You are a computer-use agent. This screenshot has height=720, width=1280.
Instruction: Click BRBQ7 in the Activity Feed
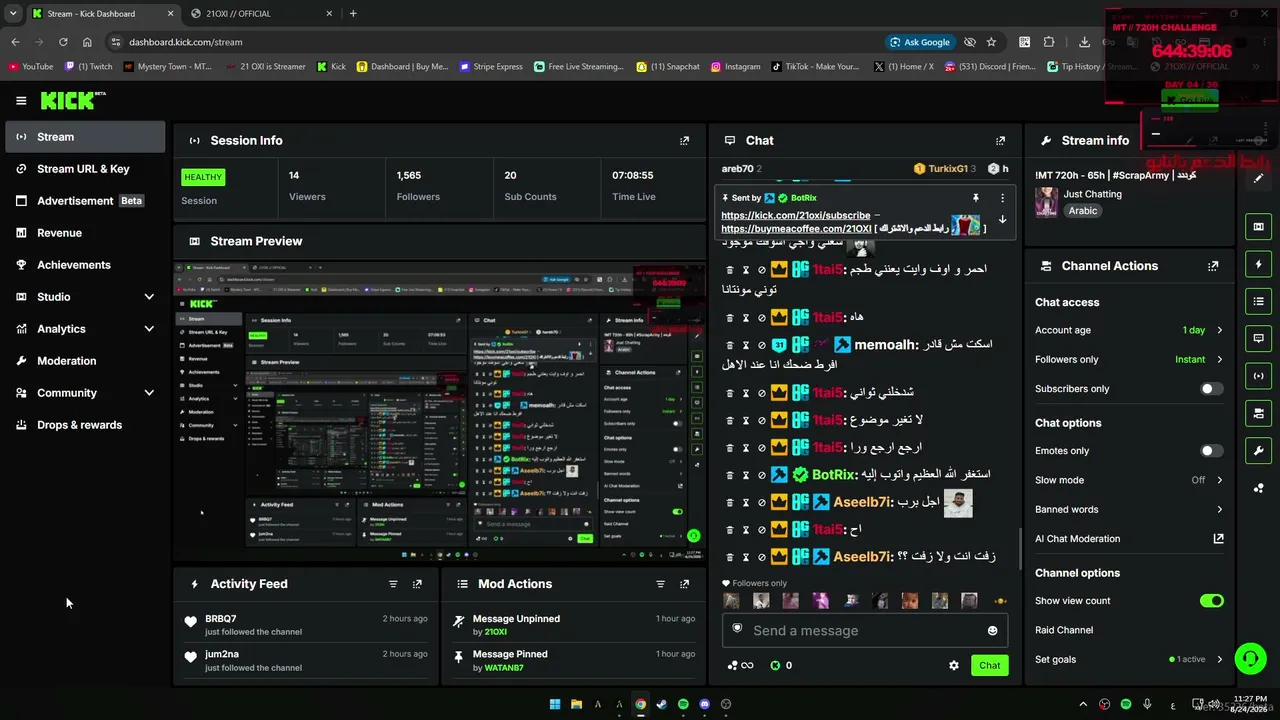(x=221, y=619)
